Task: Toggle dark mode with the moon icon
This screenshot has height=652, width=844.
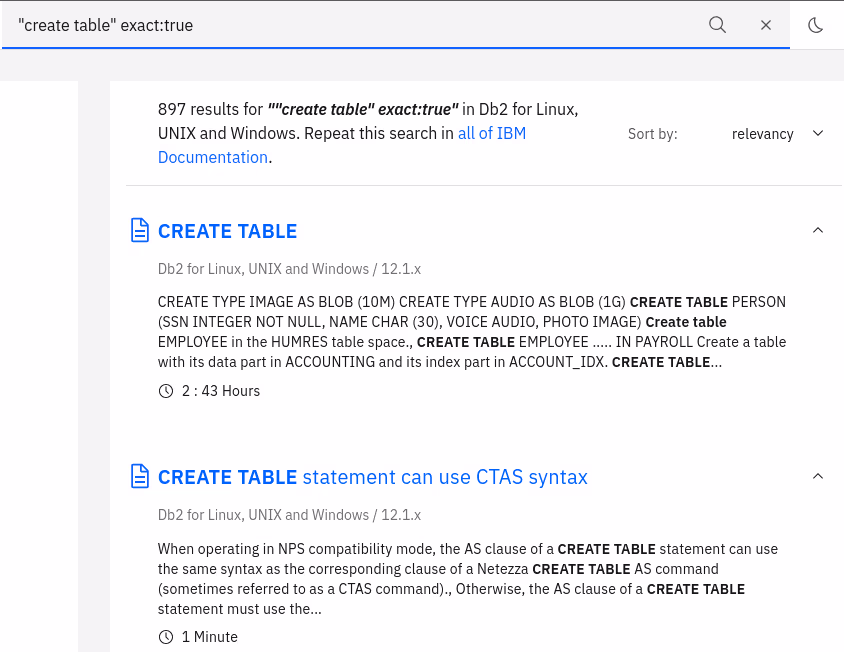Action: click(x=815, y=25)
